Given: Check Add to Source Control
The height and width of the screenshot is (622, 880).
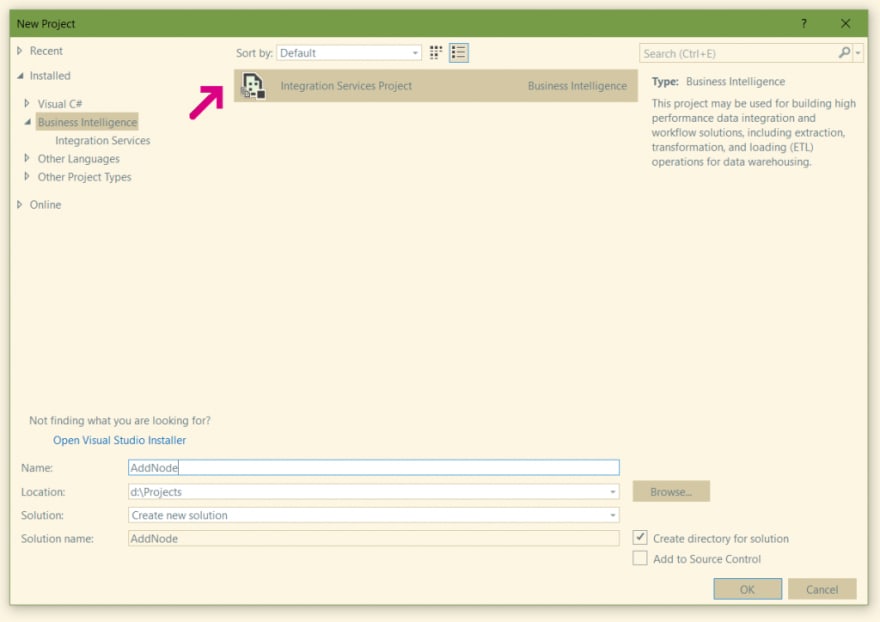Looking at the screenshot, I should coord(640,558).
